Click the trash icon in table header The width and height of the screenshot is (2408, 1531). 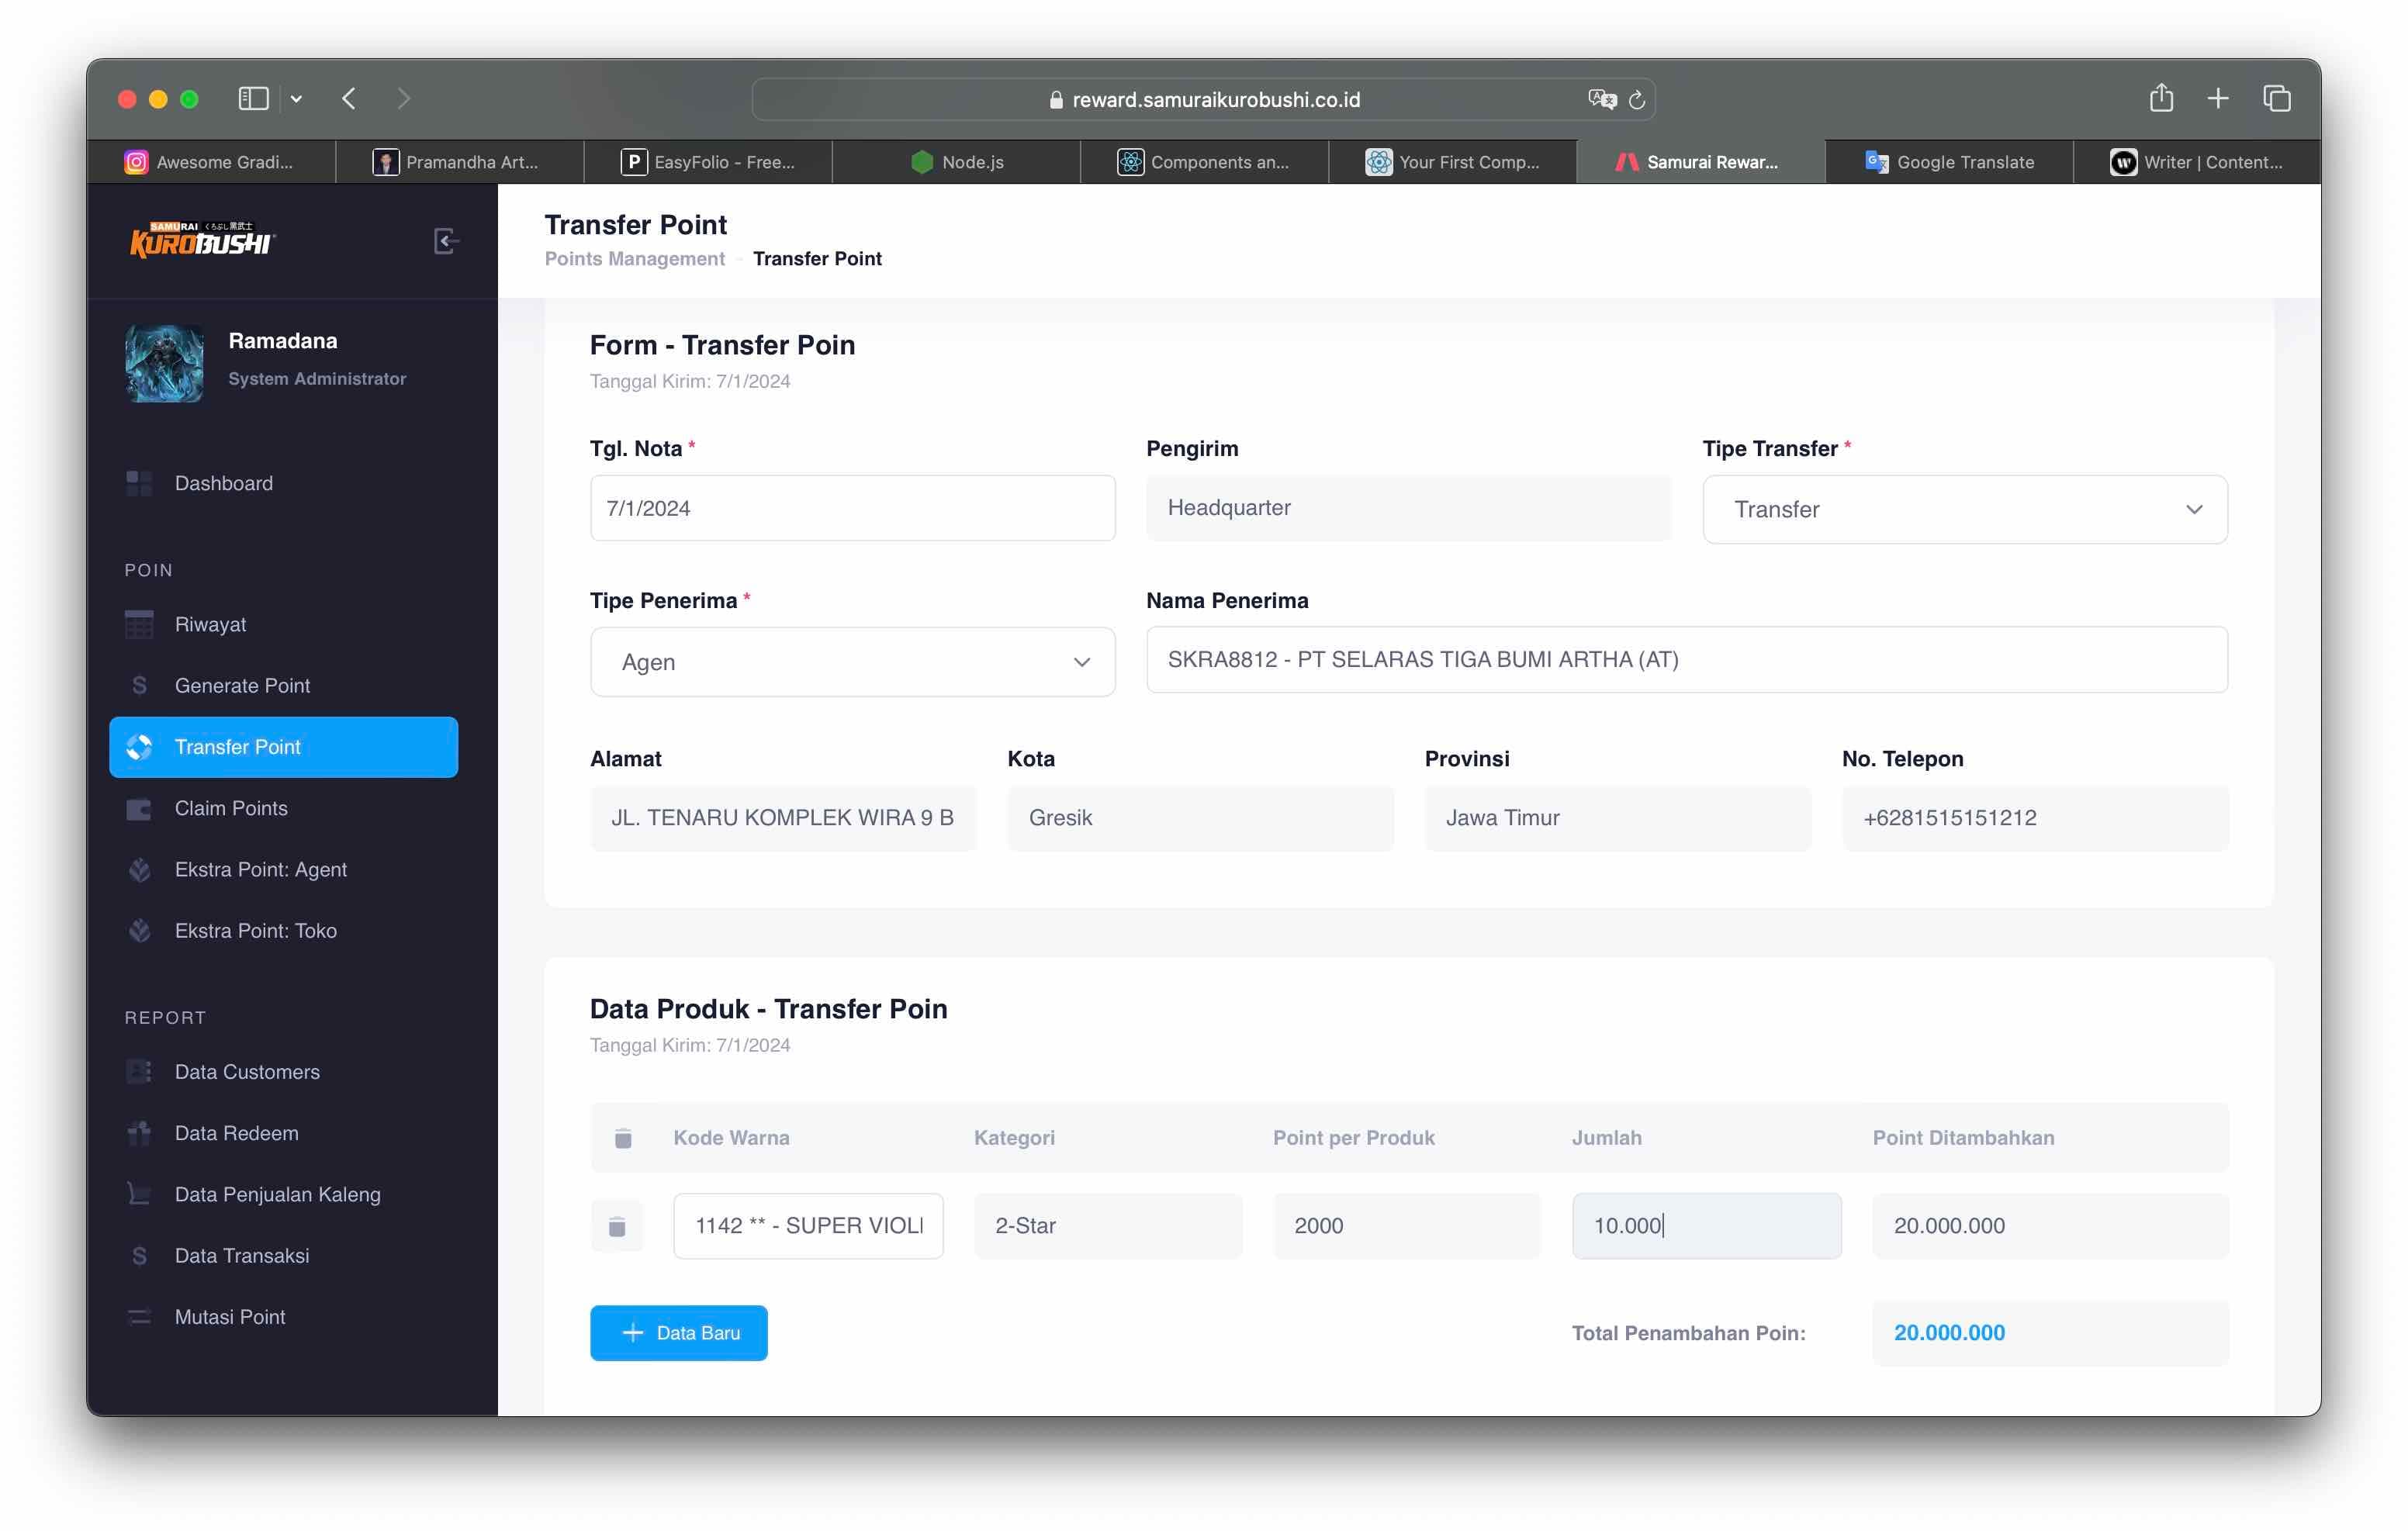(623, 1138)
